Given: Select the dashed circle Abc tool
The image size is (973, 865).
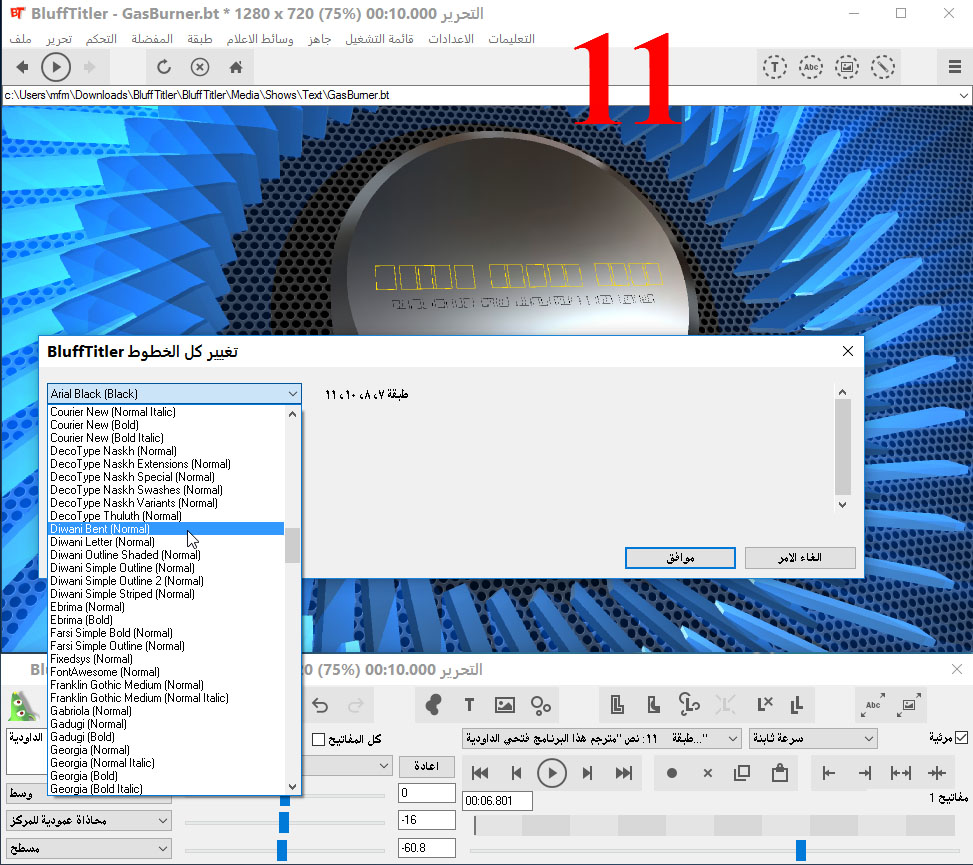Looking at the screenshot, I should point(810,67).
